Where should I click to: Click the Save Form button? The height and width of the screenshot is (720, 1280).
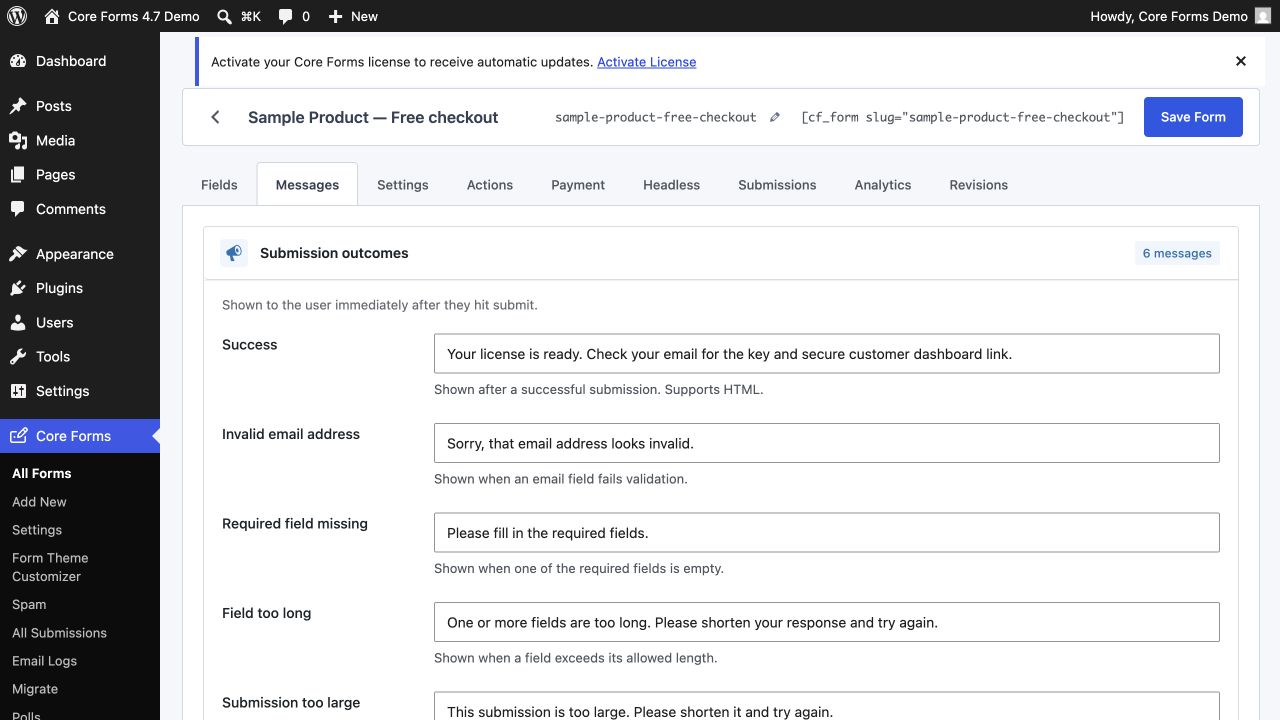coord(1193,117)
